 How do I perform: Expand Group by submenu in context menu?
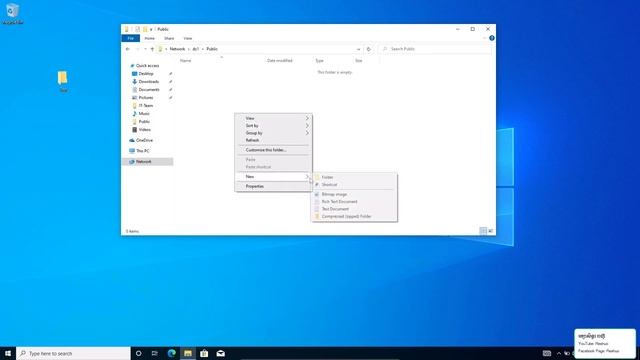click(273, 133)
